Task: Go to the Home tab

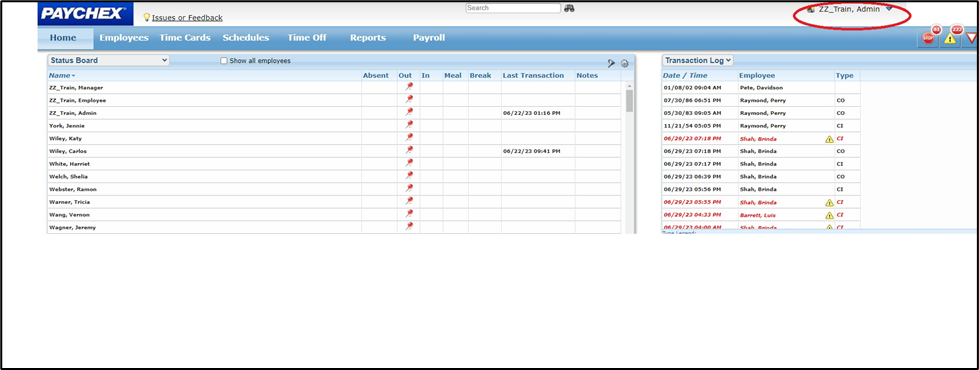Action: pos(63,38)
